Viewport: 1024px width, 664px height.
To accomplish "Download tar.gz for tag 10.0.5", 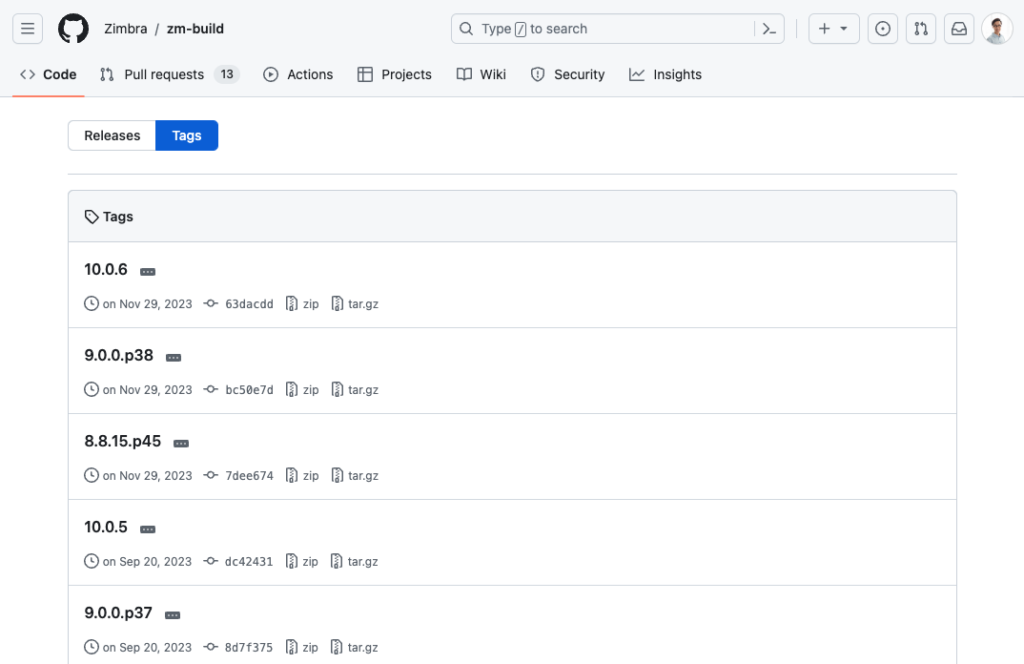I will pos(354,561).
